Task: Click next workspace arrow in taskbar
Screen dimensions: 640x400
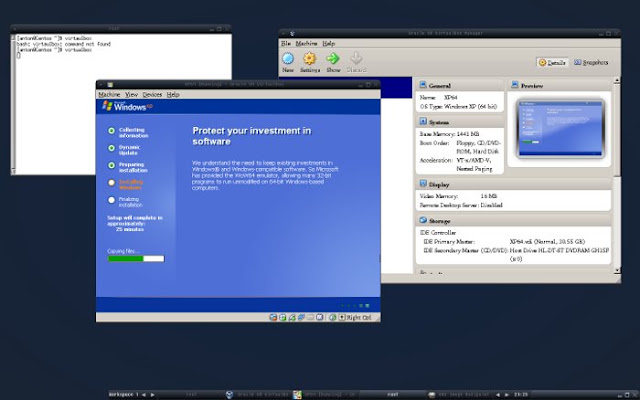Action: click(x=153, y=395)
